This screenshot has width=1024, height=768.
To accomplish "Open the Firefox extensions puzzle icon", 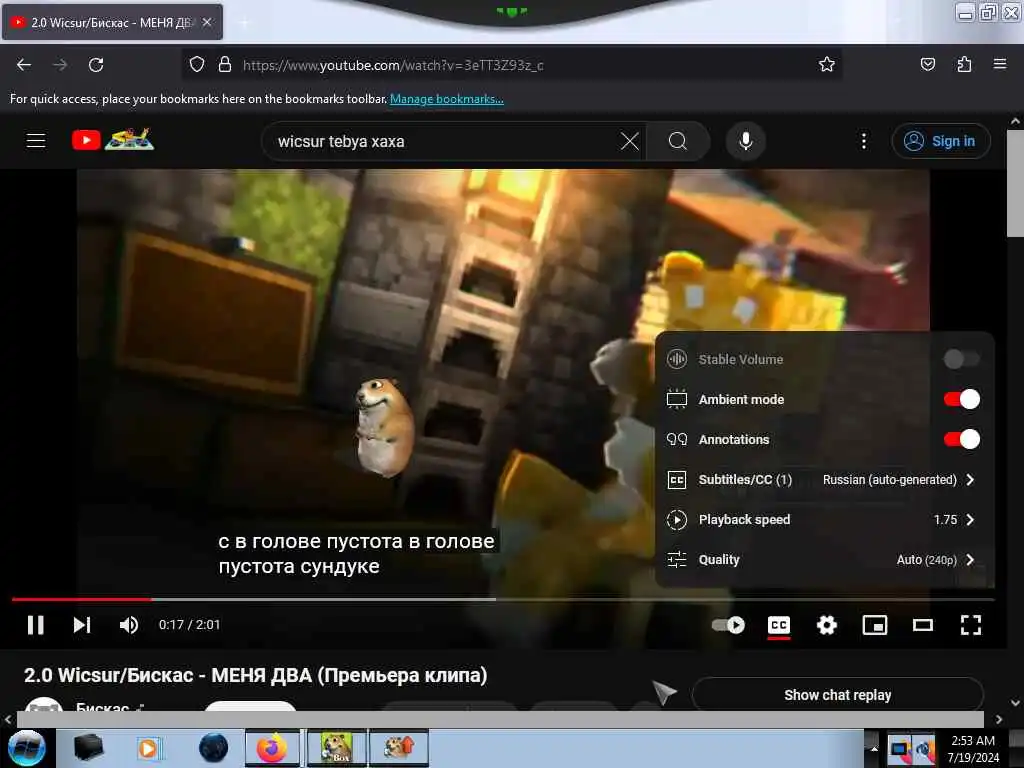I will tap(964, 64).
